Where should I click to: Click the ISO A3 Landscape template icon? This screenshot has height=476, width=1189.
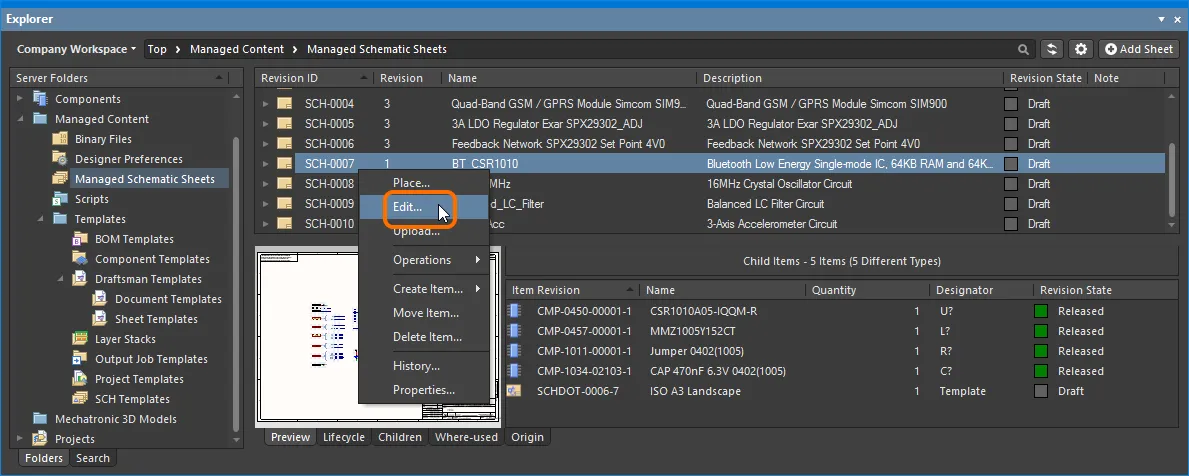click(515, 391)
